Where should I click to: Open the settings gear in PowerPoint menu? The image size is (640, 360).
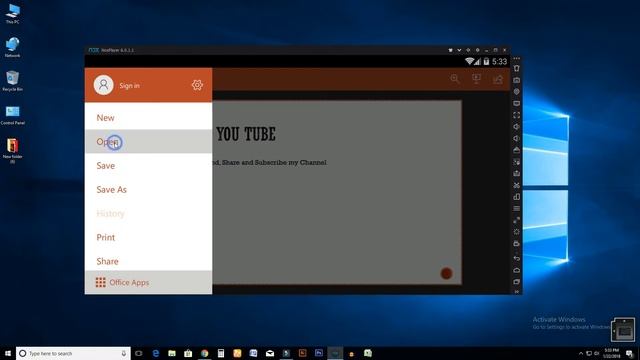click(197, 85)
